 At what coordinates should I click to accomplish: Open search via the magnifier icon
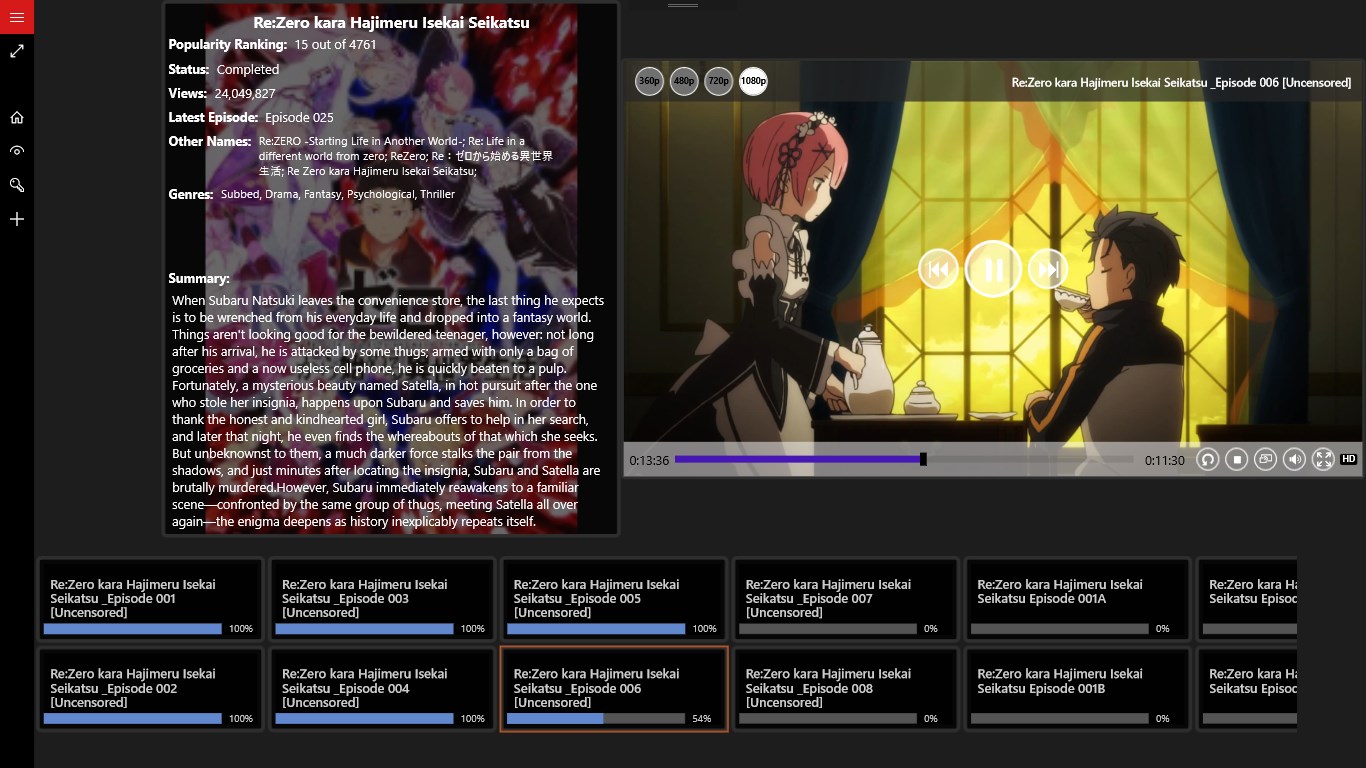tap(17, 185)
